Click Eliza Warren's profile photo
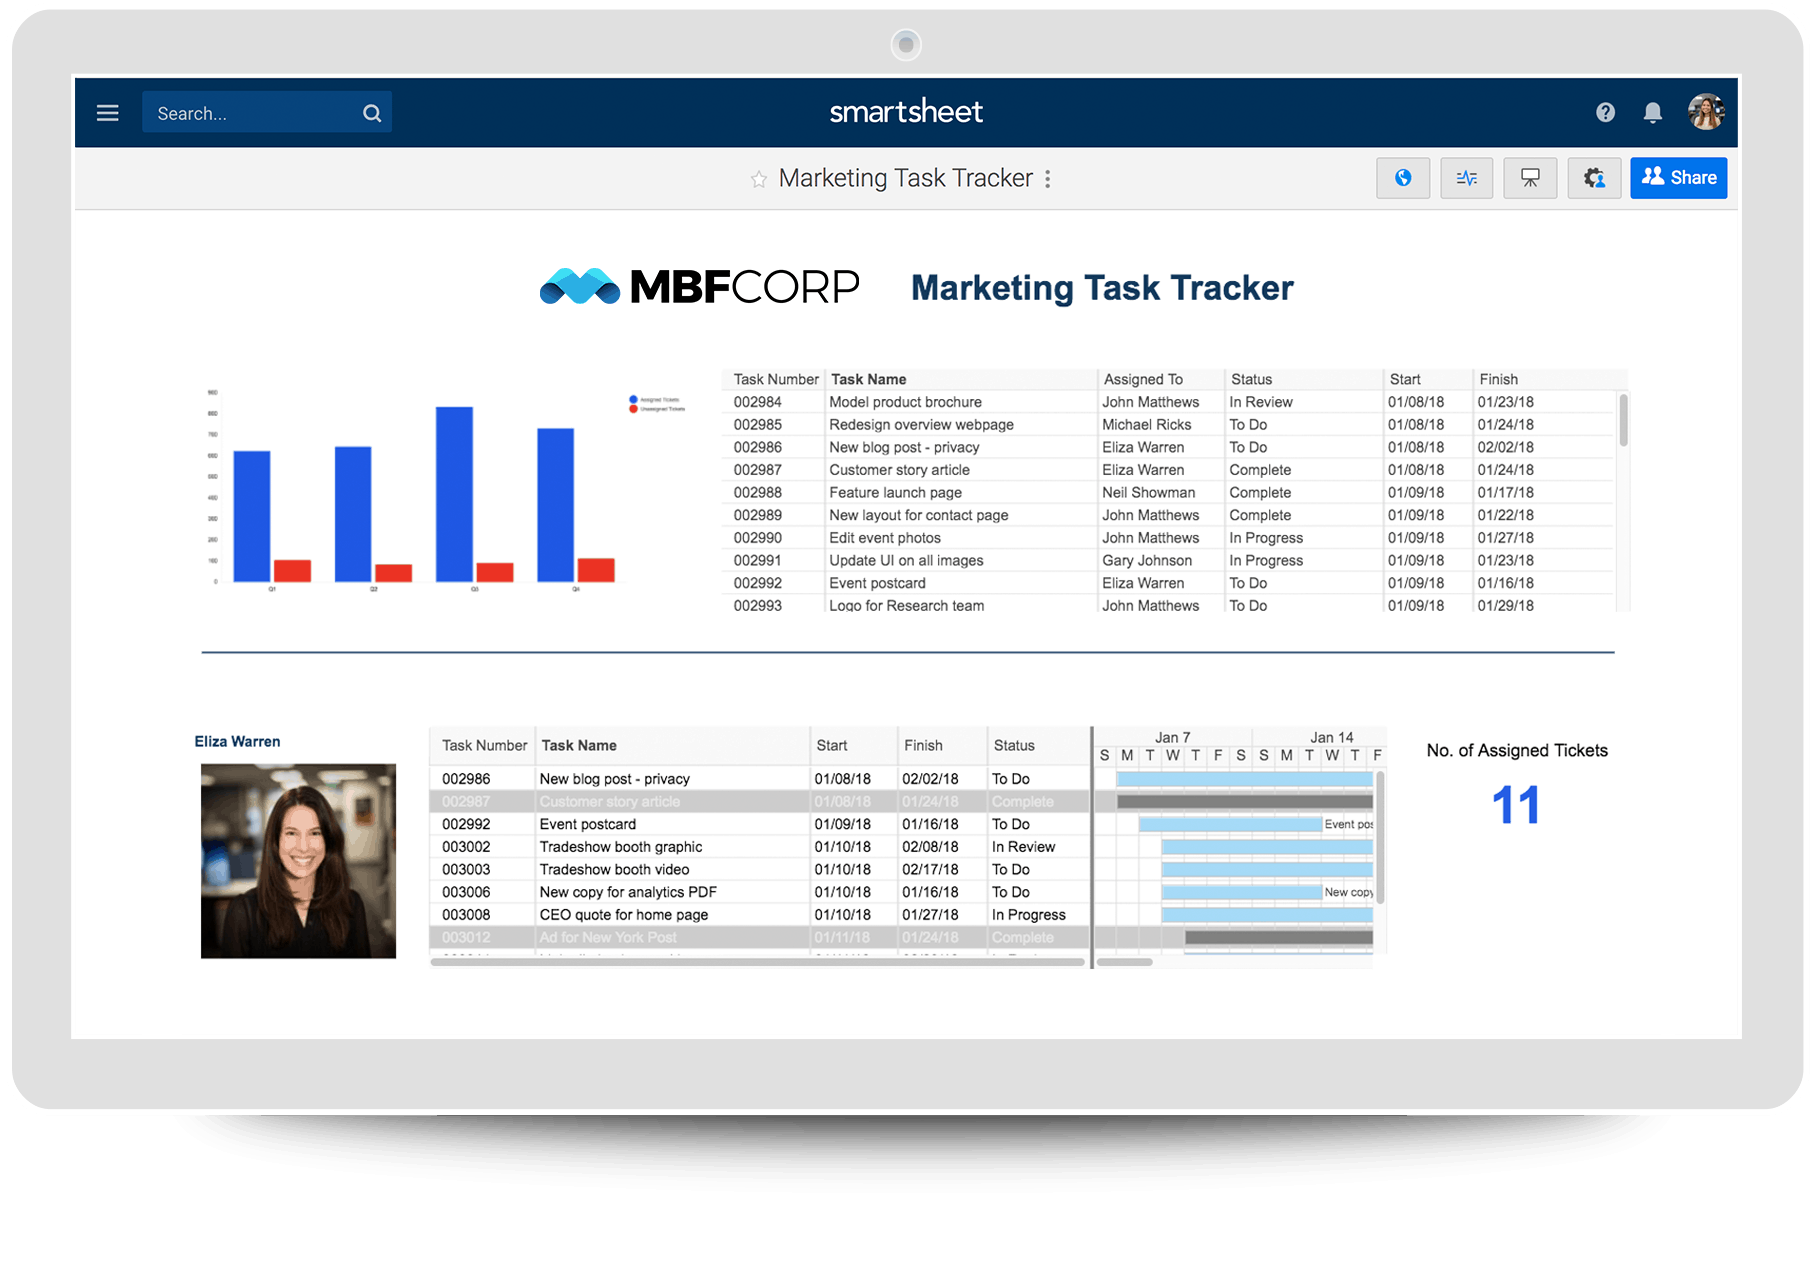This screenshot has height=1280, width=1816. [x=298, y=861]
